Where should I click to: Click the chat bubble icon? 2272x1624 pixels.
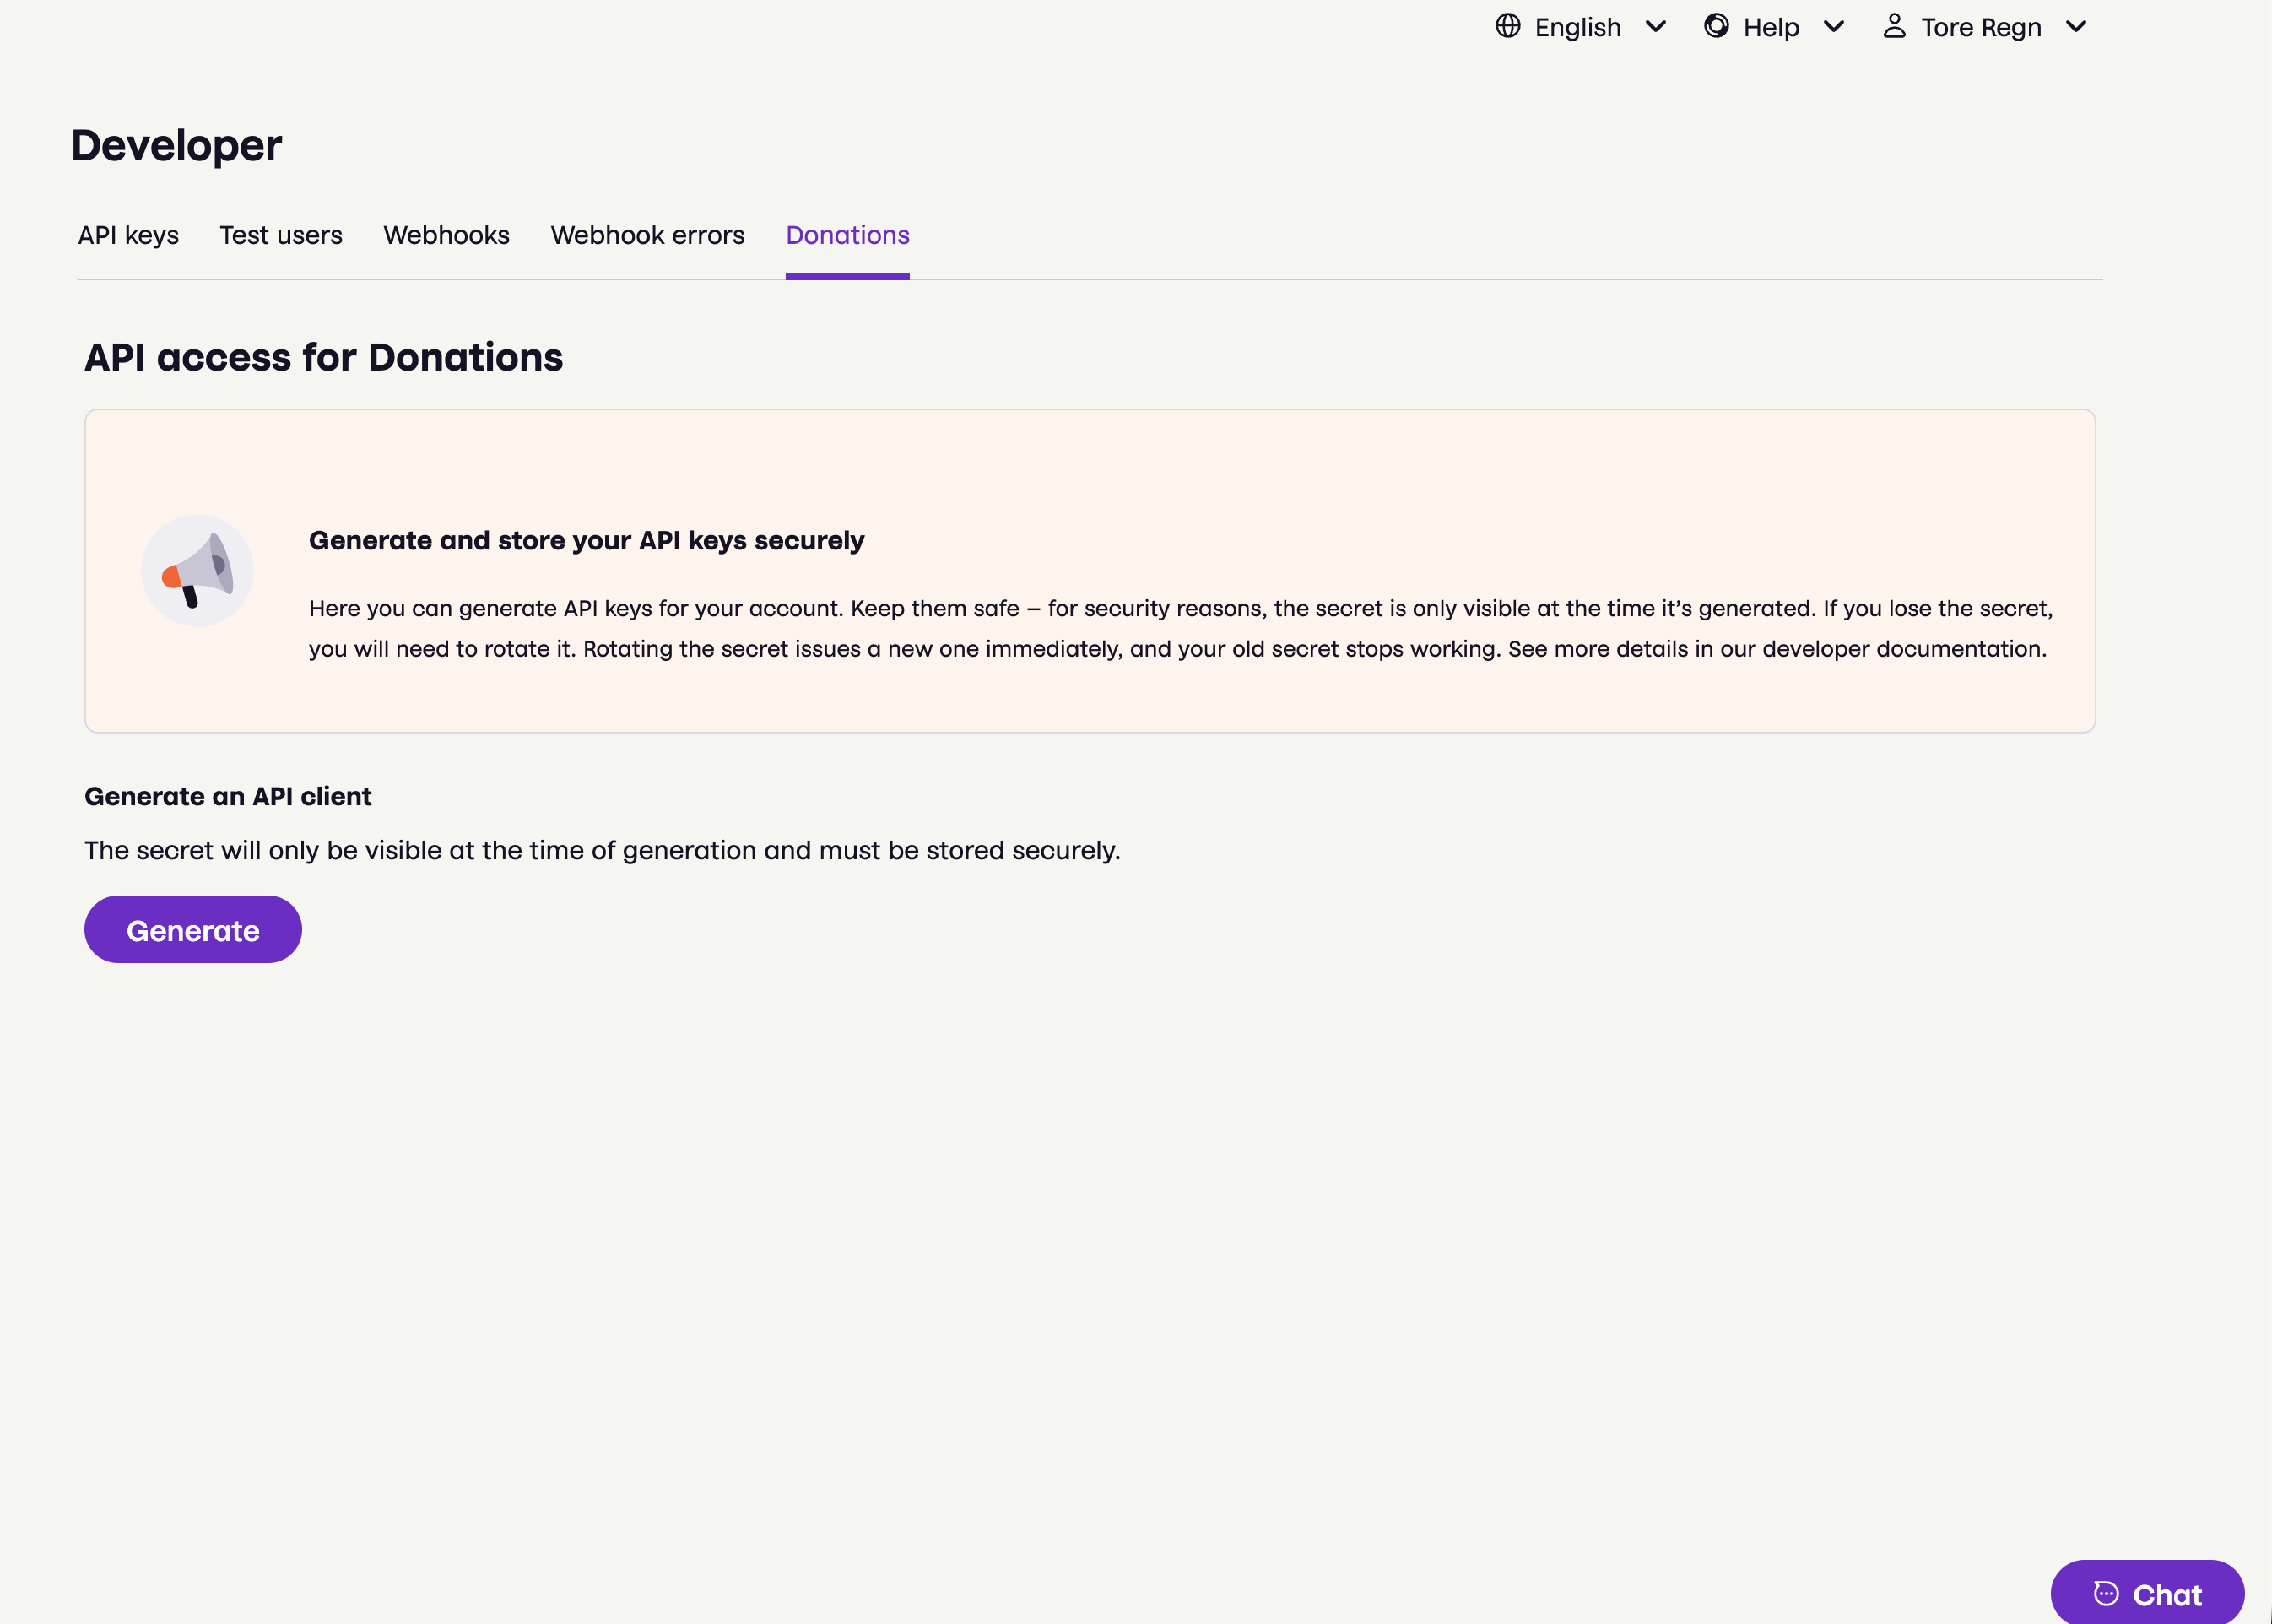click(2105, 1593)
